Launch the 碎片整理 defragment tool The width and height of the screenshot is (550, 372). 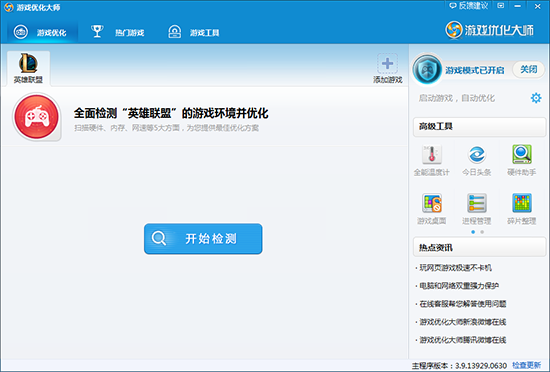tap(522, 203)
